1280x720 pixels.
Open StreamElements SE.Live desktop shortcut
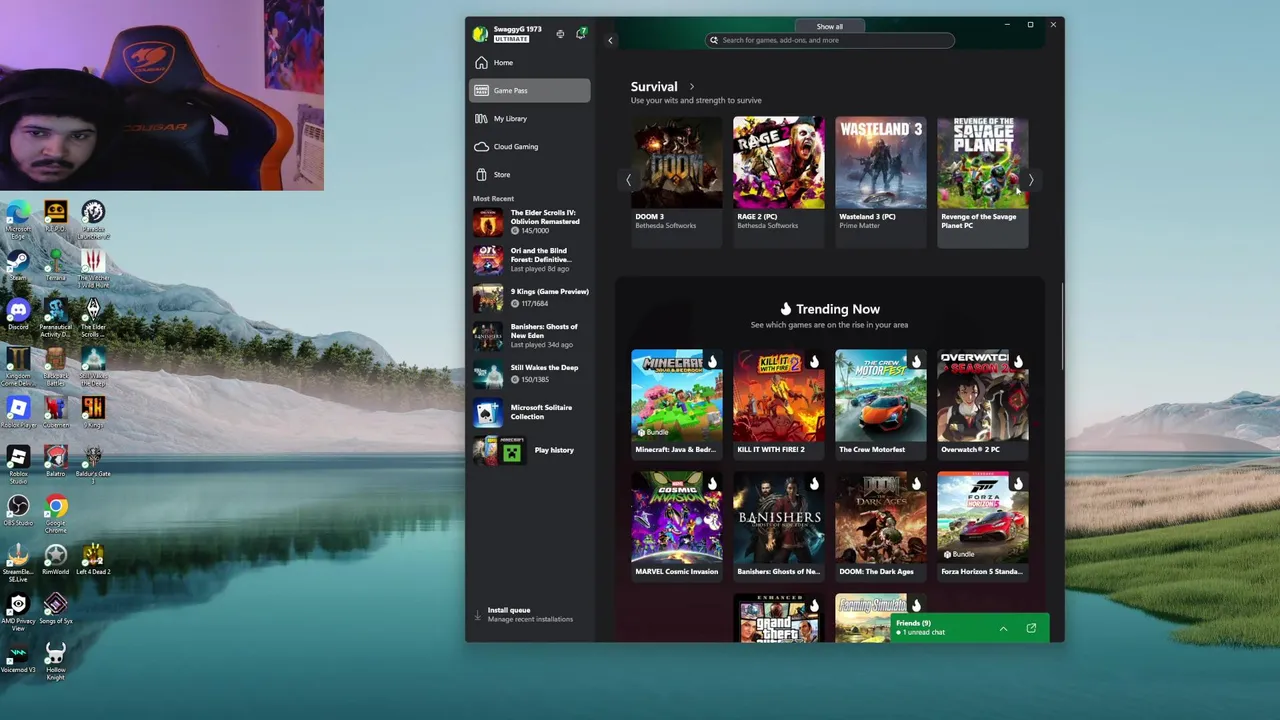(18, 563)
